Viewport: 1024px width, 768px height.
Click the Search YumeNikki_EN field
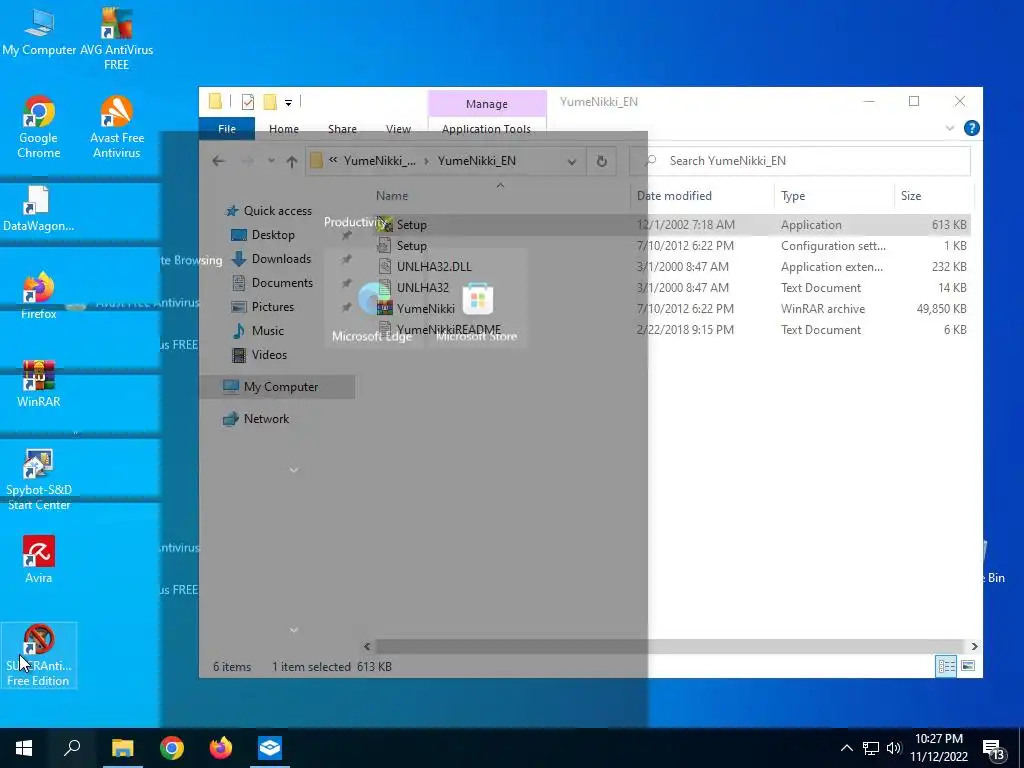click(800, 161)
